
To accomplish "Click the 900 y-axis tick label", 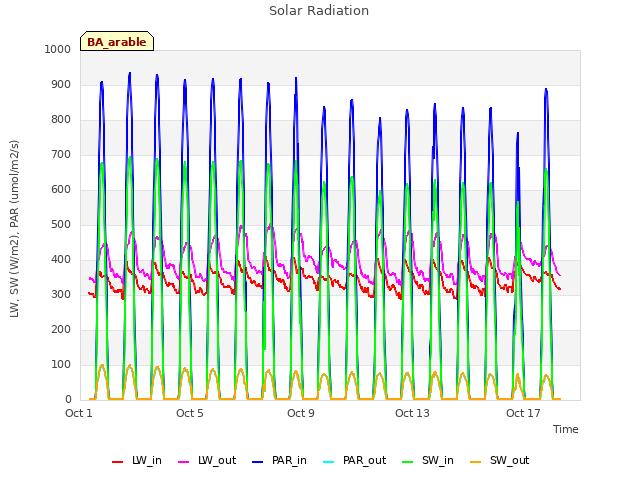I will click(x=61, y=84).
